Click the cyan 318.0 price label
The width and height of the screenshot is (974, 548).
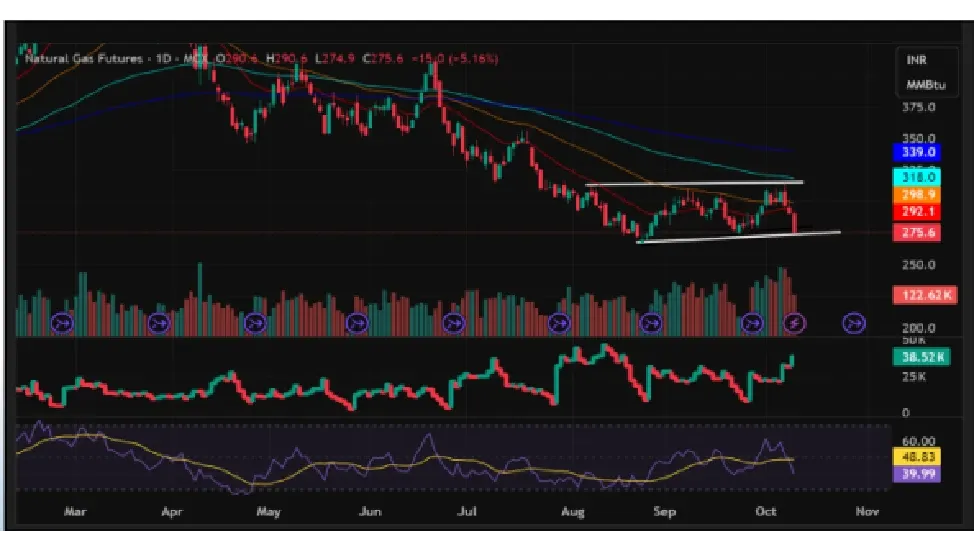917,176
